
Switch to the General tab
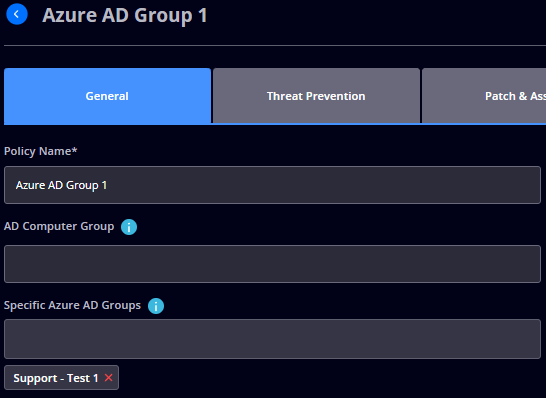107,96
